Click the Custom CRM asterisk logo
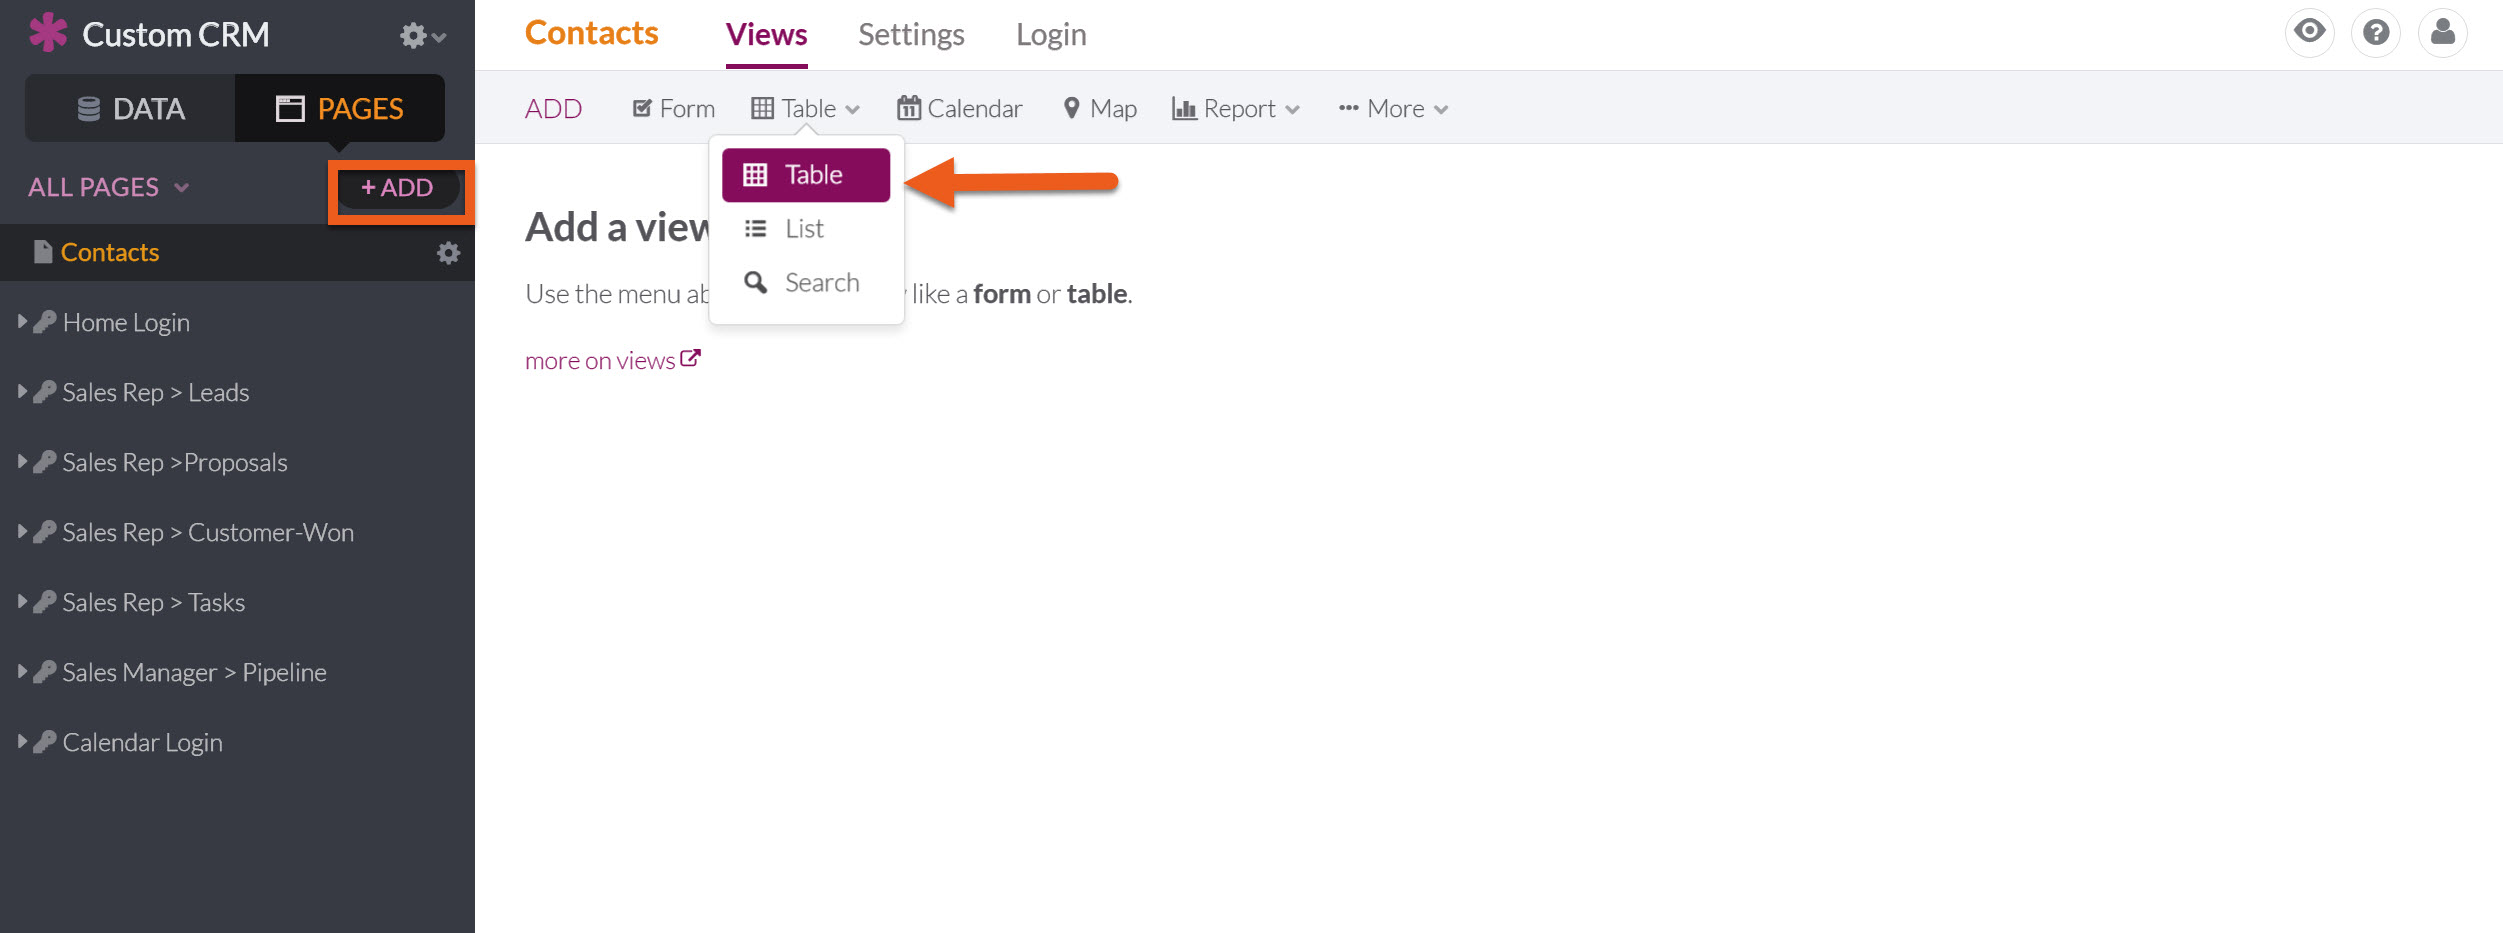2503x933 pixels. point(47,33)
